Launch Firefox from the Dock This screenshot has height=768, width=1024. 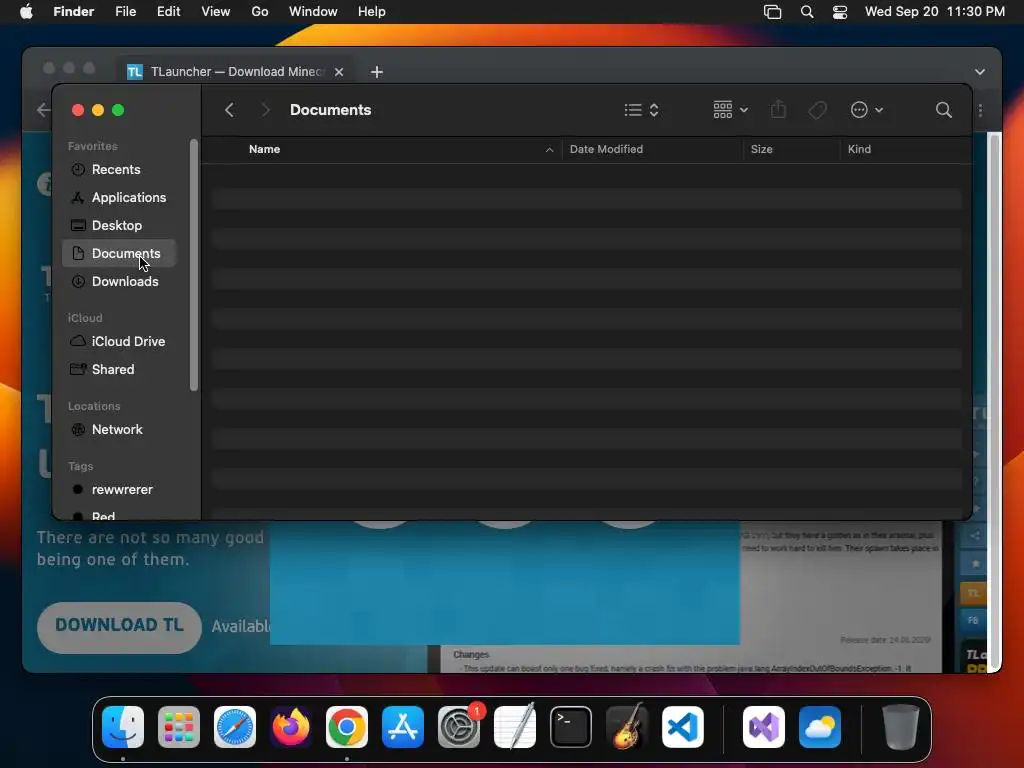tap(291, 727)
